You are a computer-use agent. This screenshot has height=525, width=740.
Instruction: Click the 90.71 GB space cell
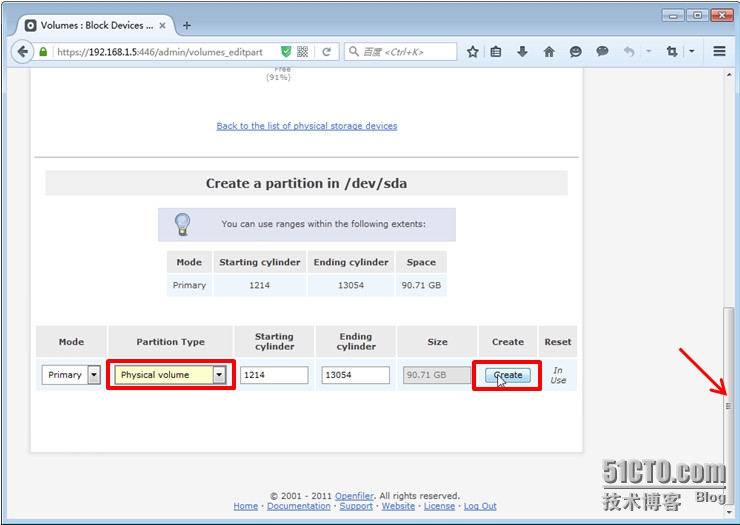click(421, 285)
